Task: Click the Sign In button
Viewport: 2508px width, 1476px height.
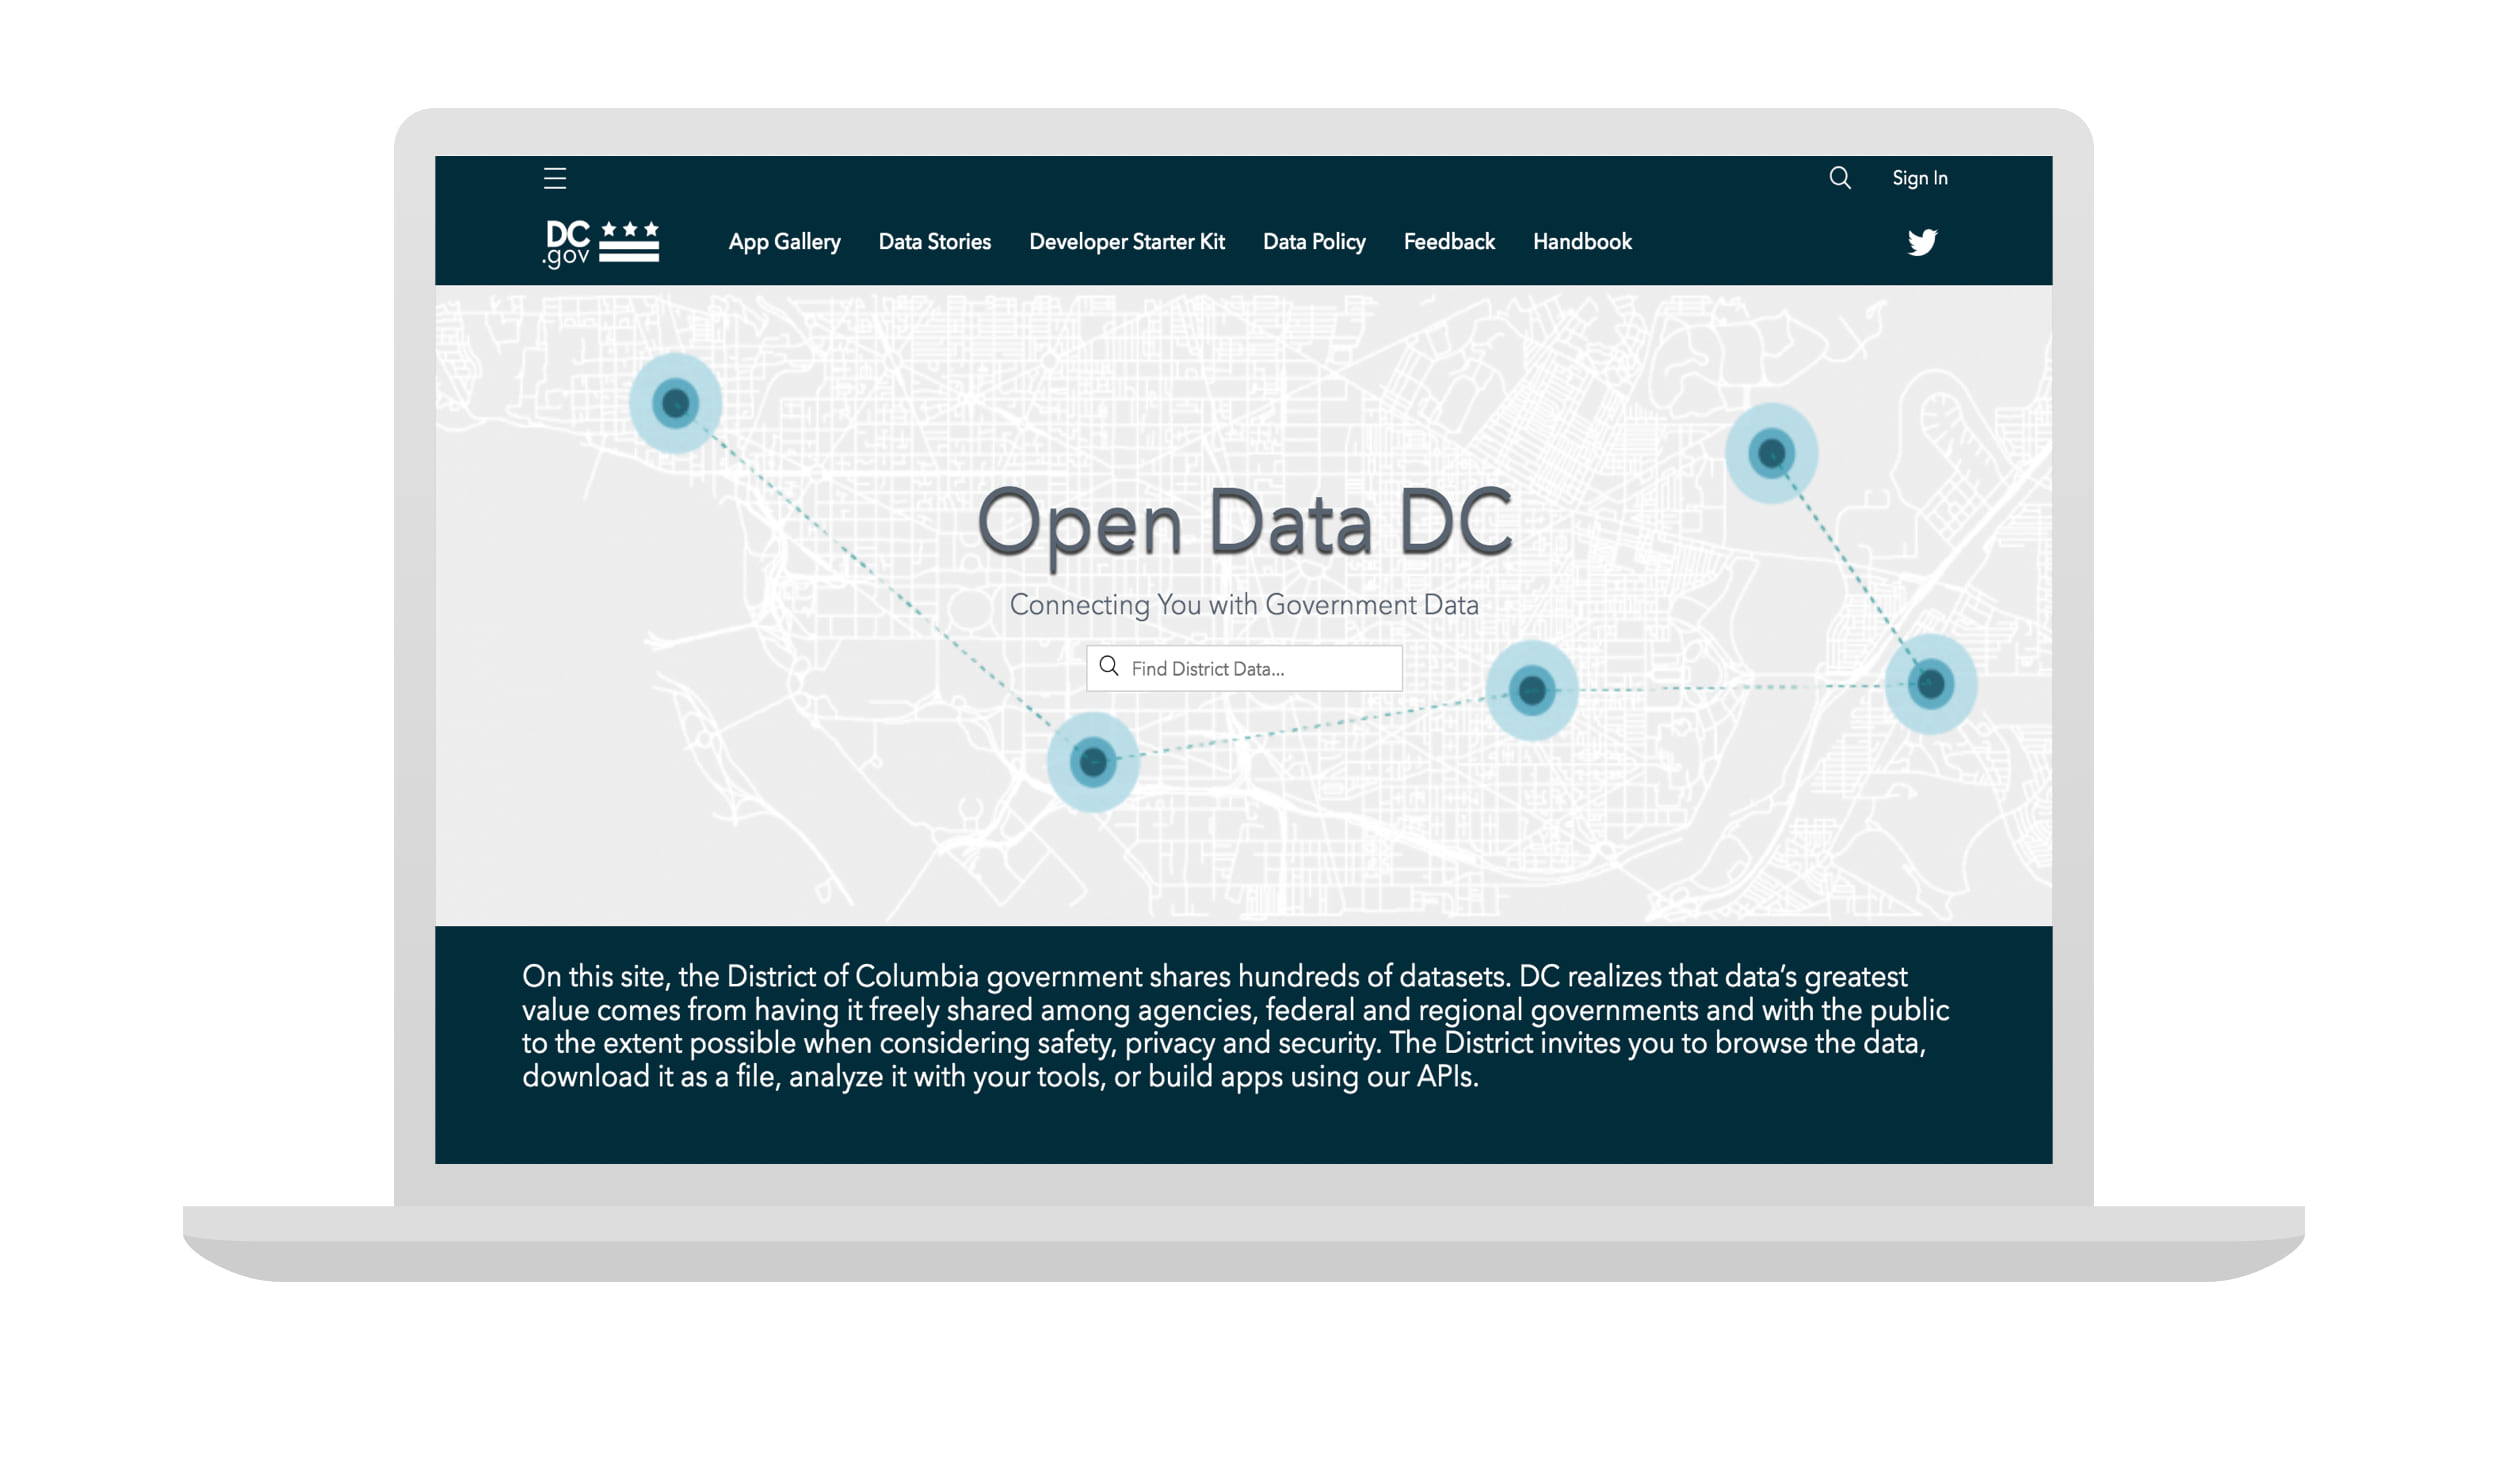Action: point(1920,177)
